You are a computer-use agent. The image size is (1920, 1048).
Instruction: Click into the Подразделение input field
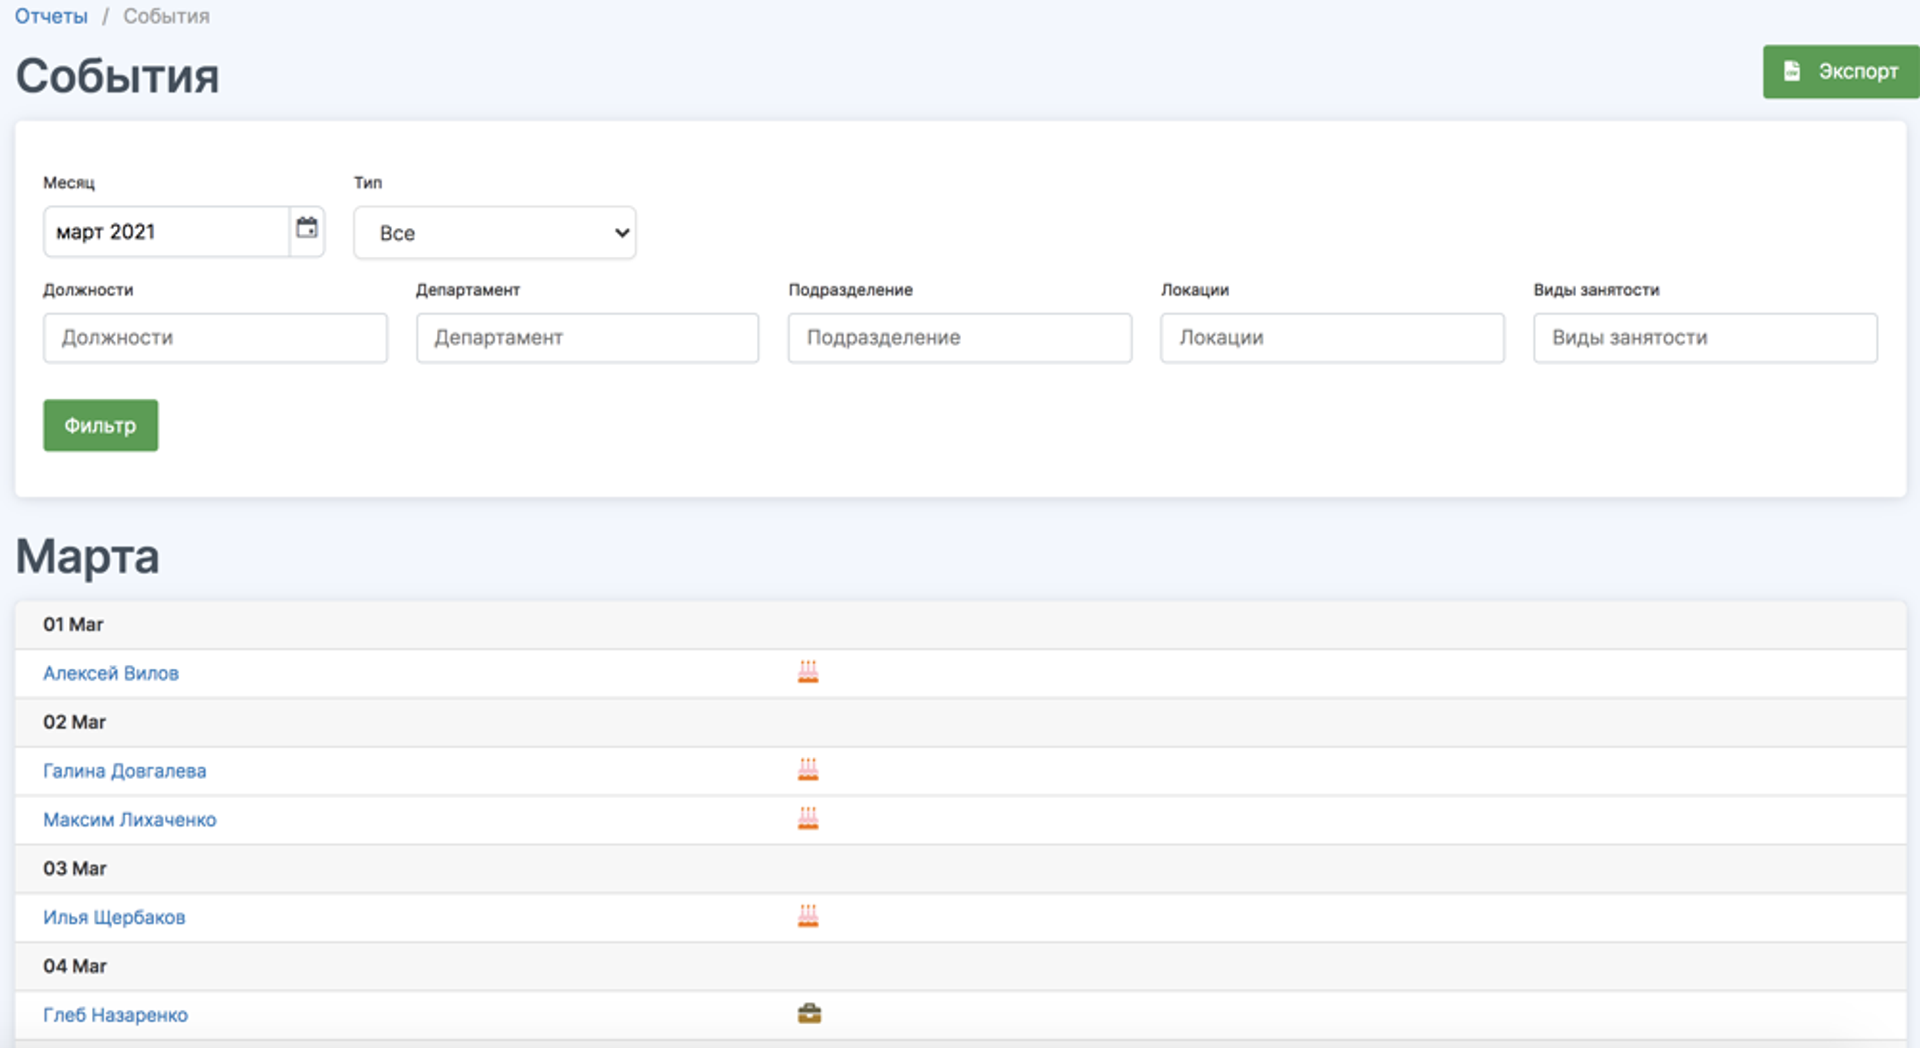(960, 338)
